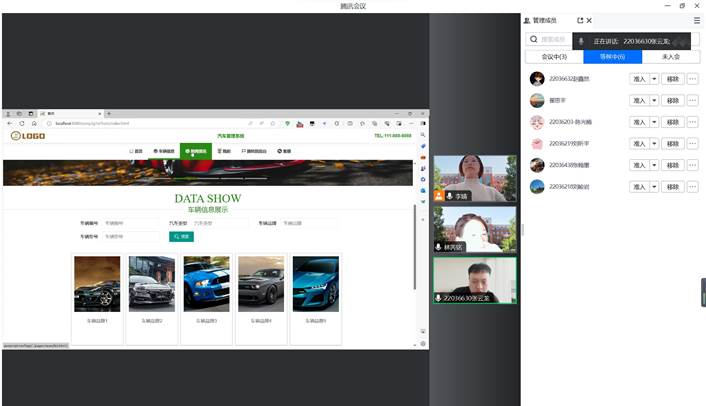This screenshot has width=706, height=406.
Task: Click the microphone icon on 李靖's video tile
Action: click(450, 196)
